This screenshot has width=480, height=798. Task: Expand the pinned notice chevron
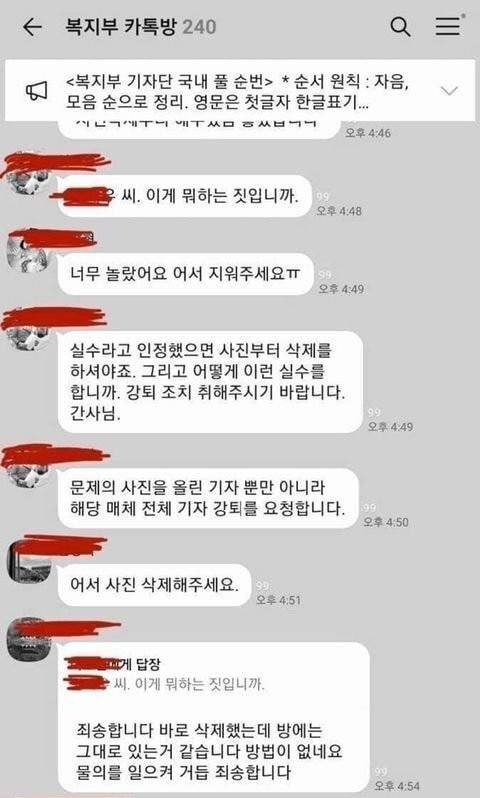pyautogui.click(x=449, y=91)
